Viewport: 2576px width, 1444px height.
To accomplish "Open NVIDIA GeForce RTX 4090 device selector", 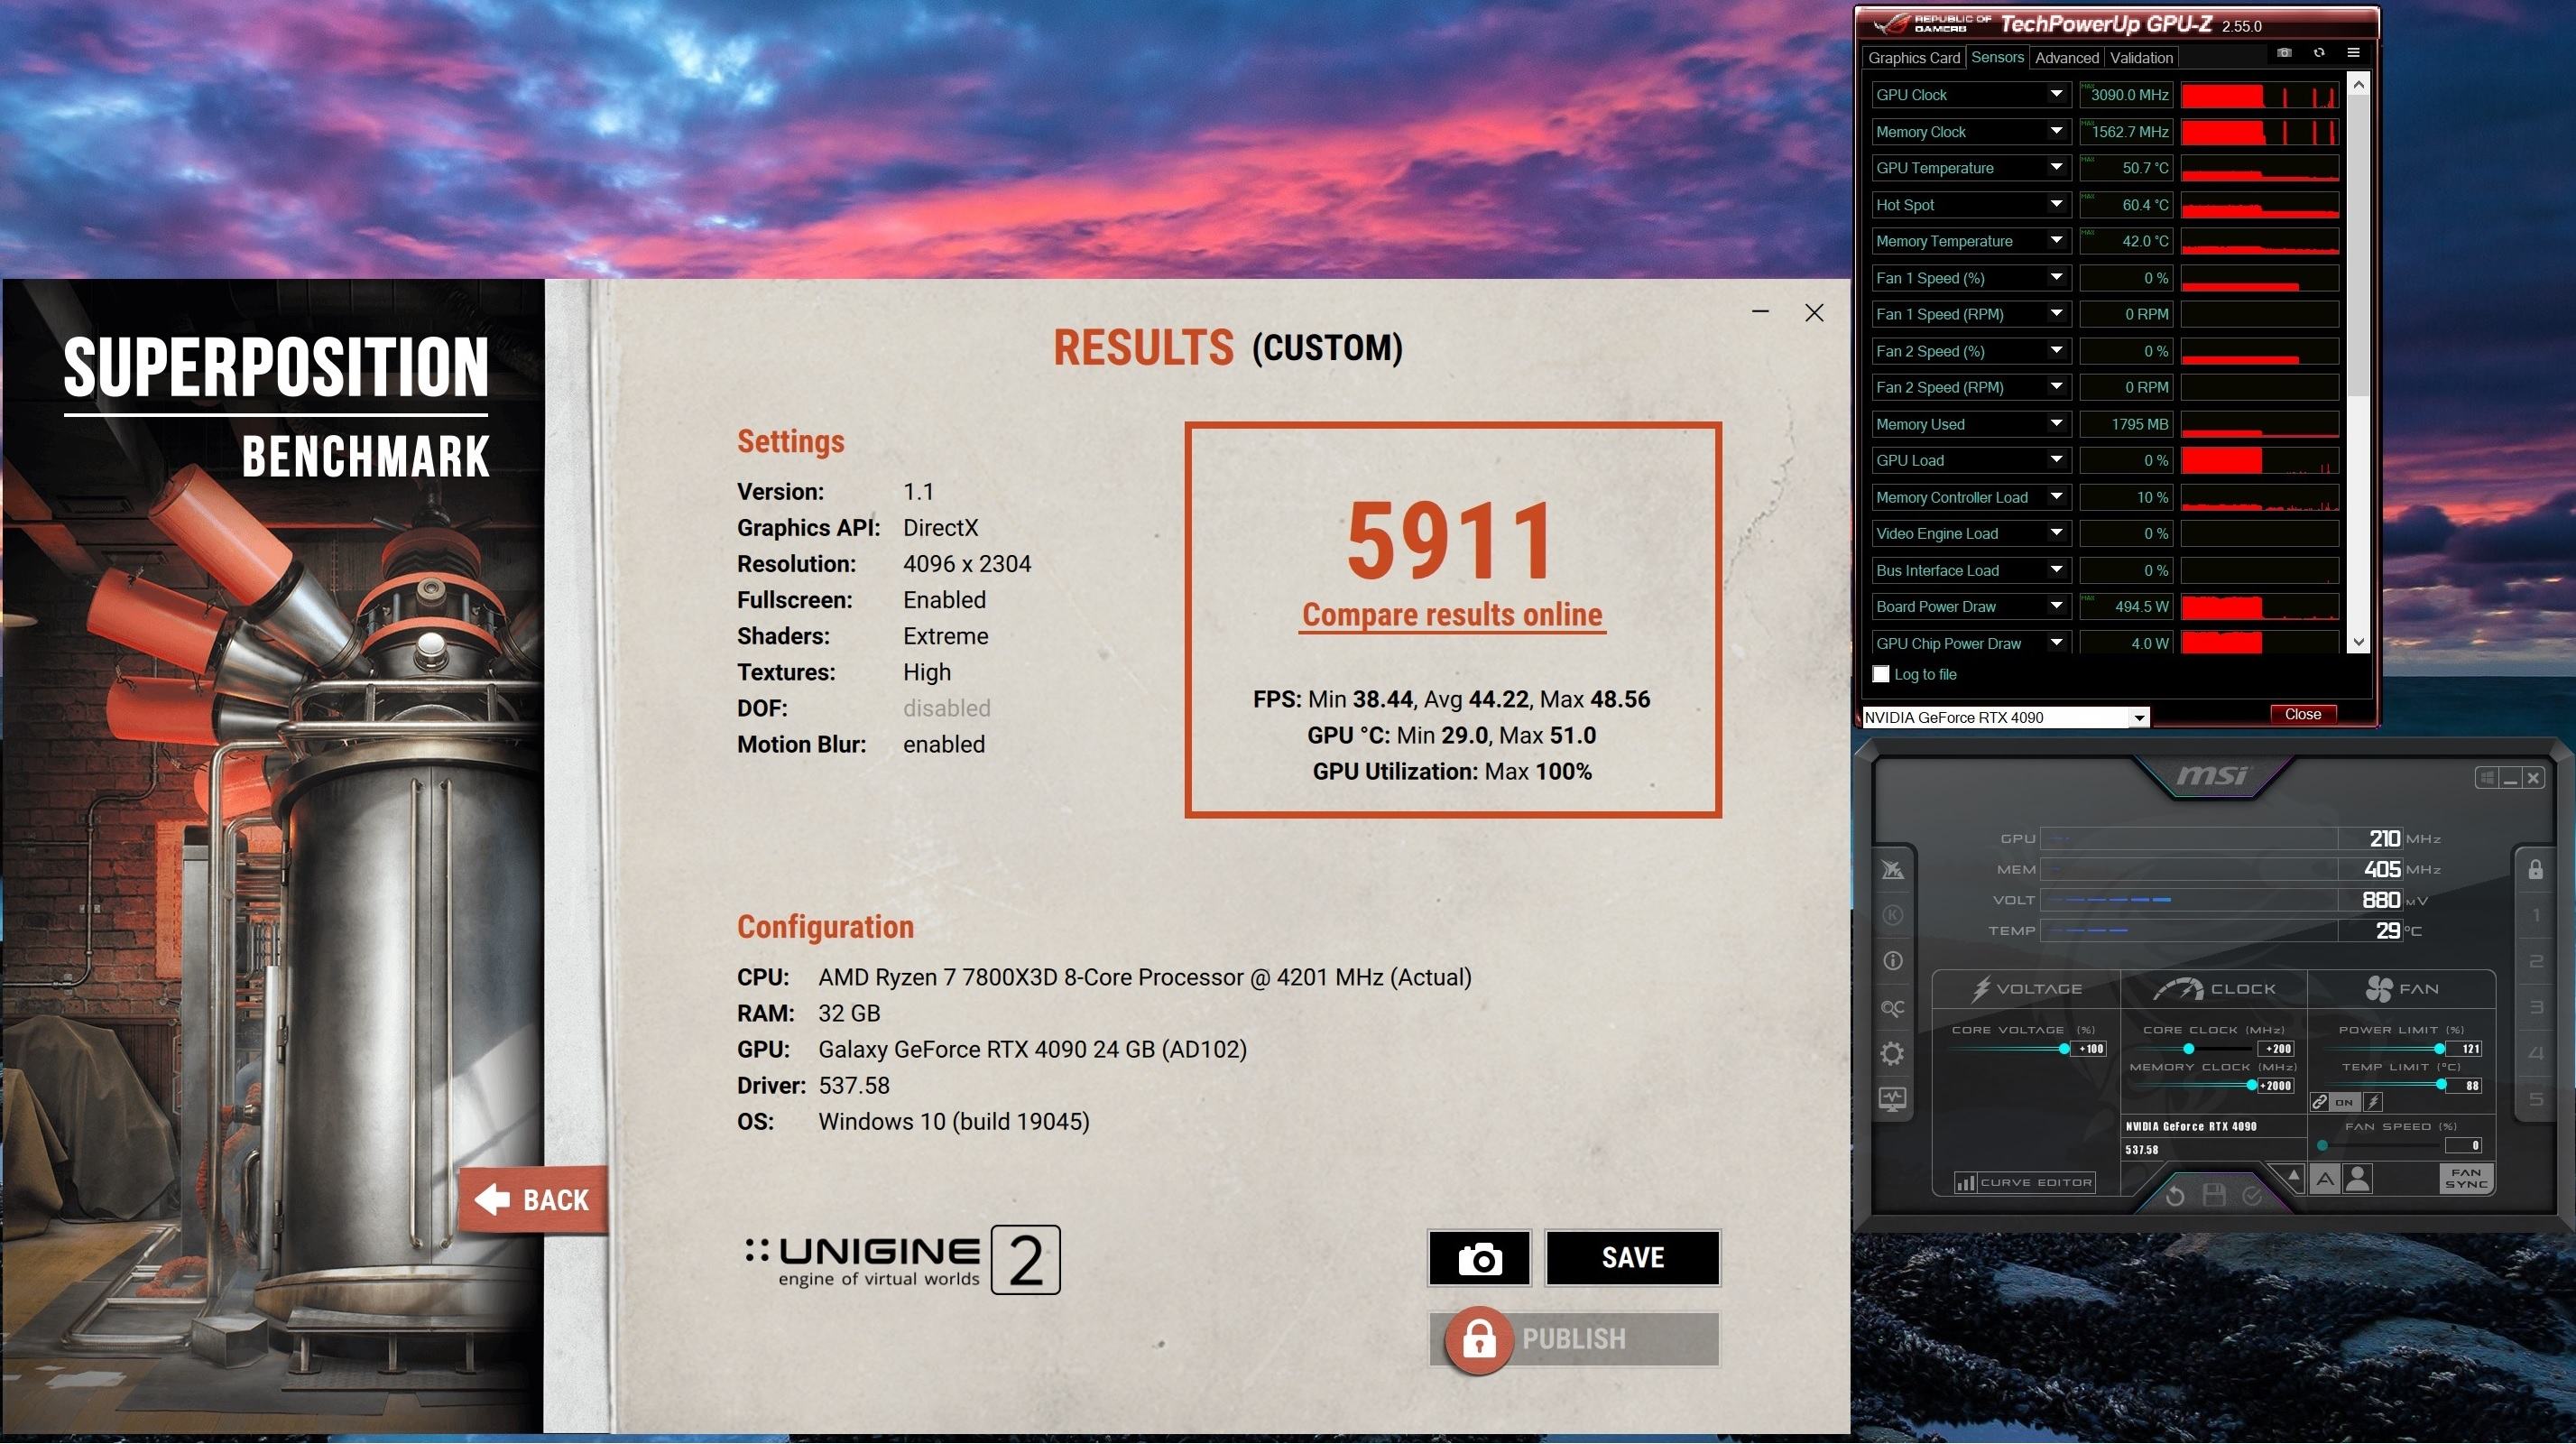I will tap(2005, 717).
